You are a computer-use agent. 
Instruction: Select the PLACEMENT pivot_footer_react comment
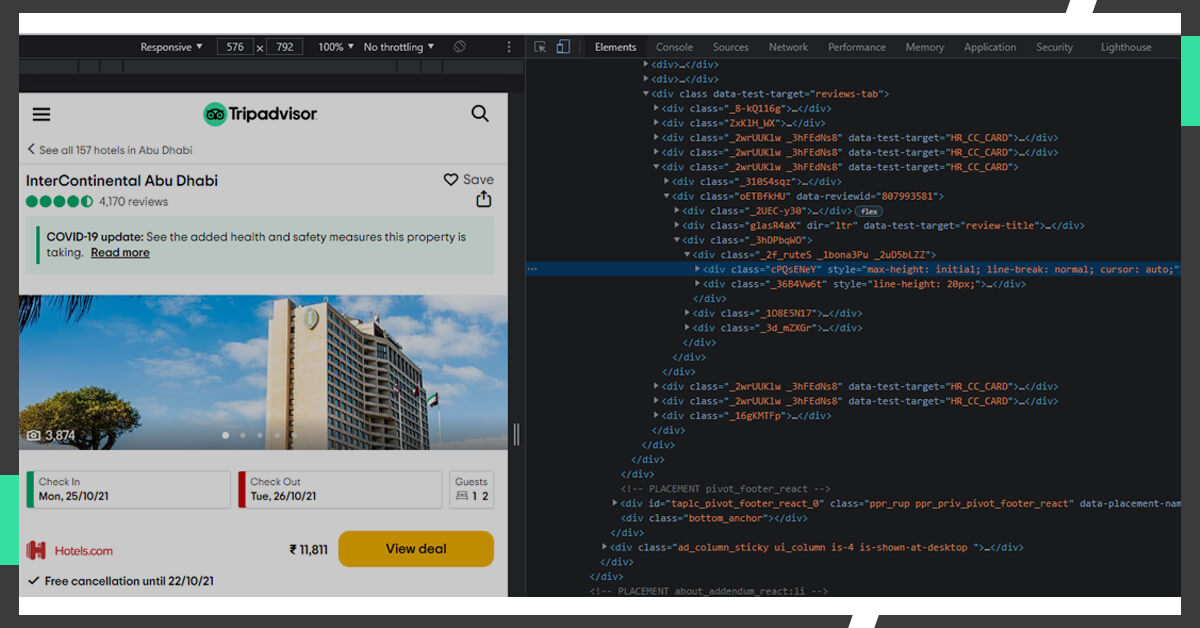[725, 489]
